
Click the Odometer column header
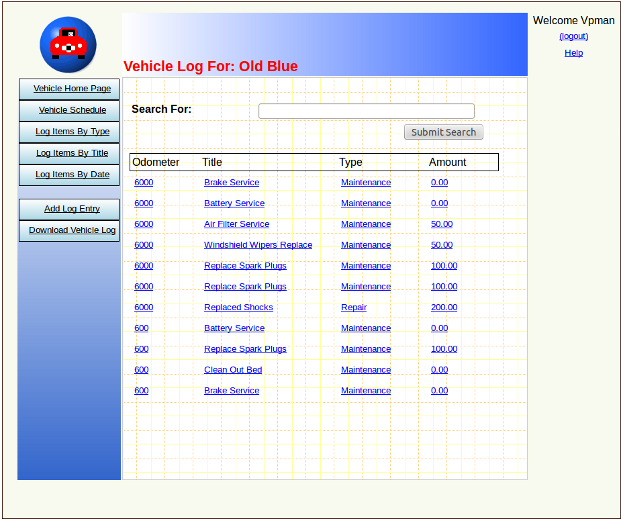pyautogui.click(x=156, y=162)
